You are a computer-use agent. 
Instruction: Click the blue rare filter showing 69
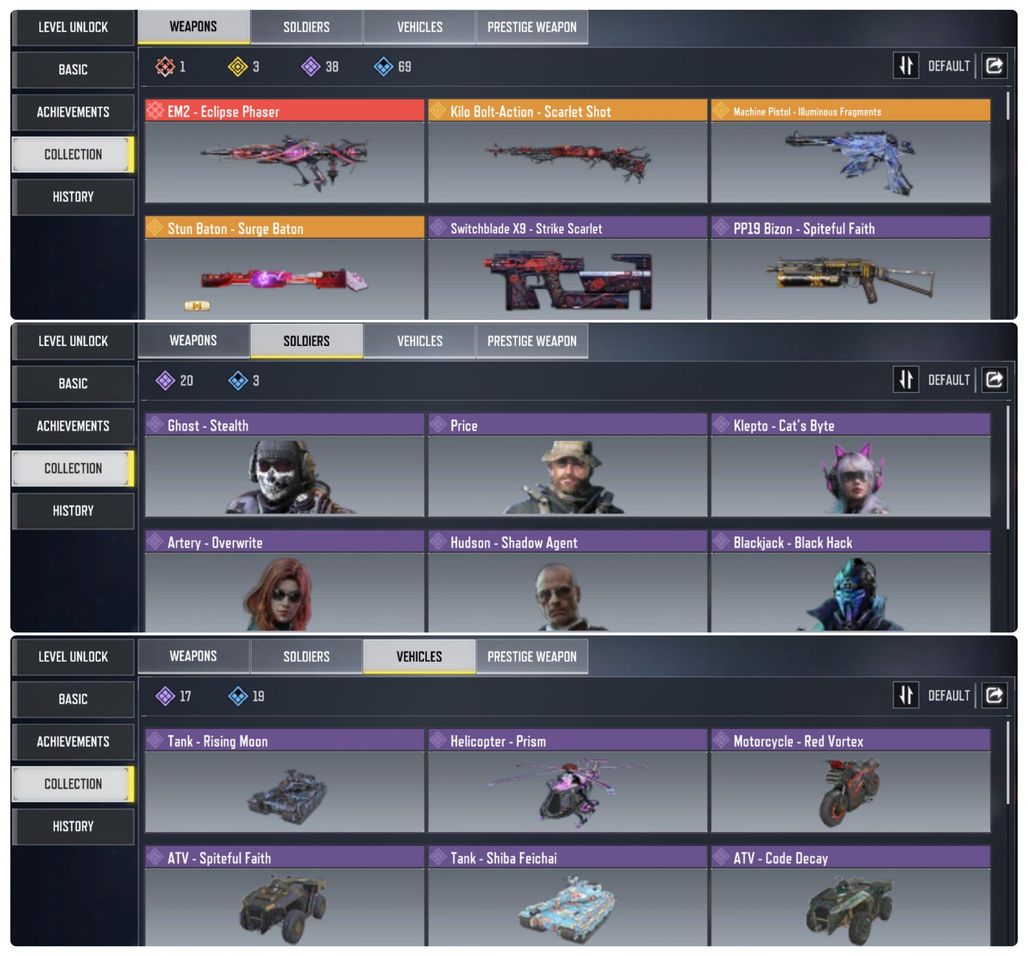click(x=383, y=66)
